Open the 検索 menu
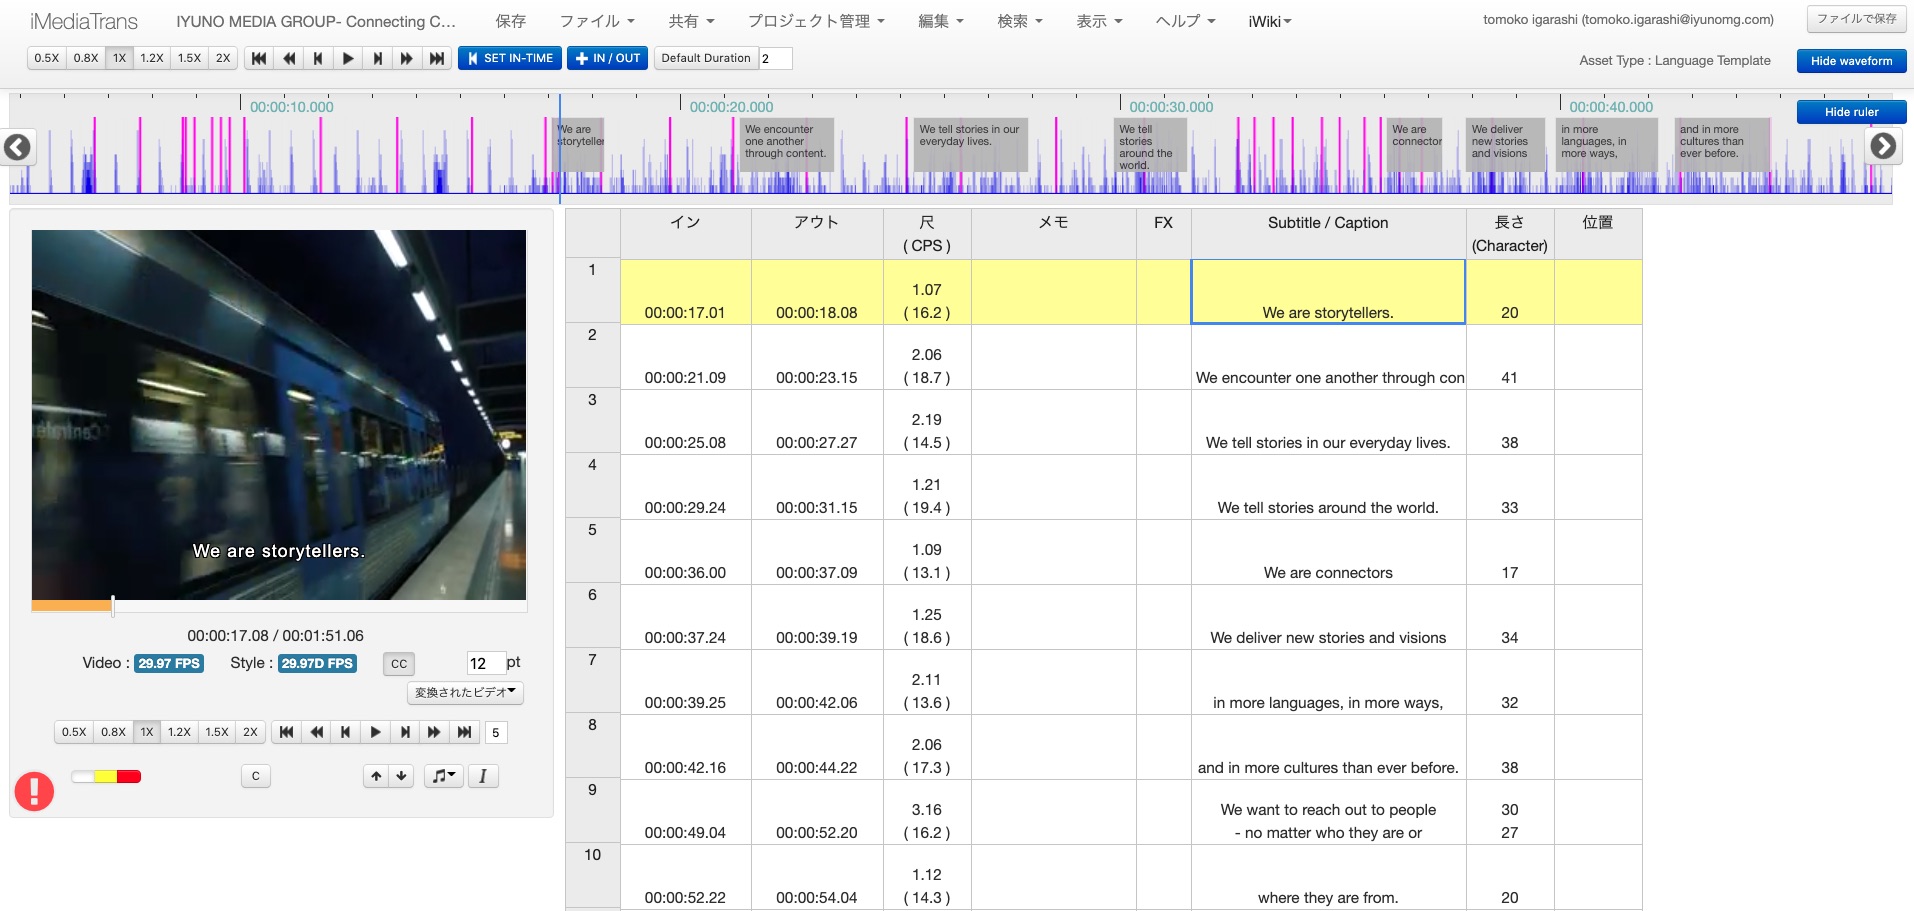Image resolution: width=1914 pixels, height=911 pixels. click(1020, 21)
